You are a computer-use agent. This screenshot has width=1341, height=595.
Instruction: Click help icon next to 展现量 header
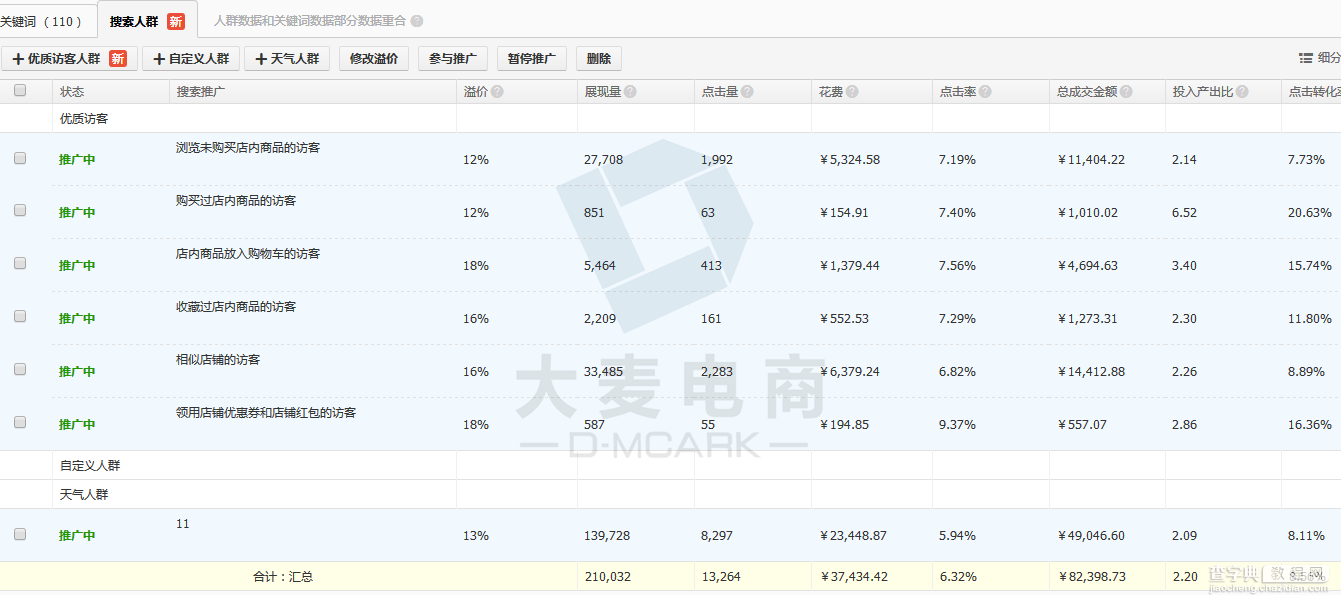coord(630,92)
